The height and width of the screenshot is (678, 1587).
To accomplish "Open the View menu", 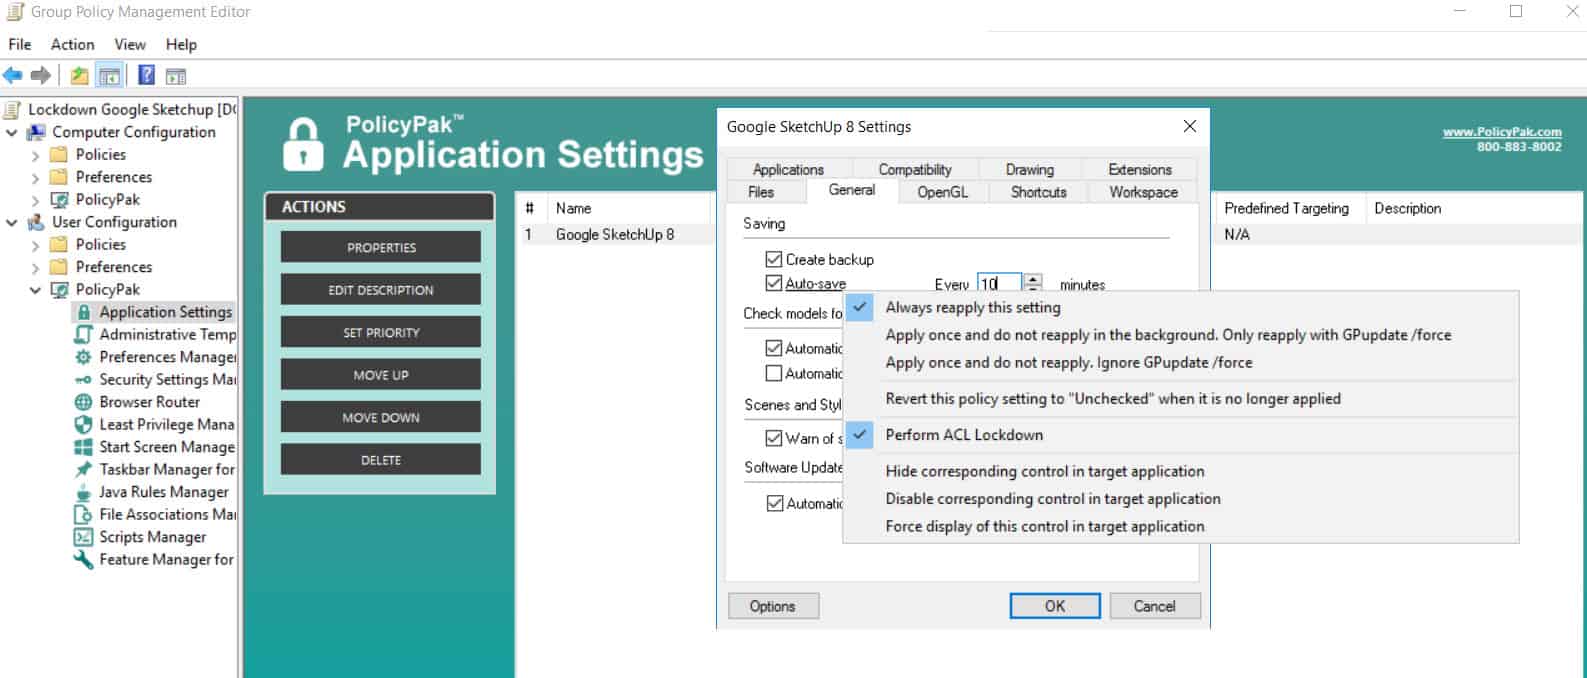I will coord(130,44).
